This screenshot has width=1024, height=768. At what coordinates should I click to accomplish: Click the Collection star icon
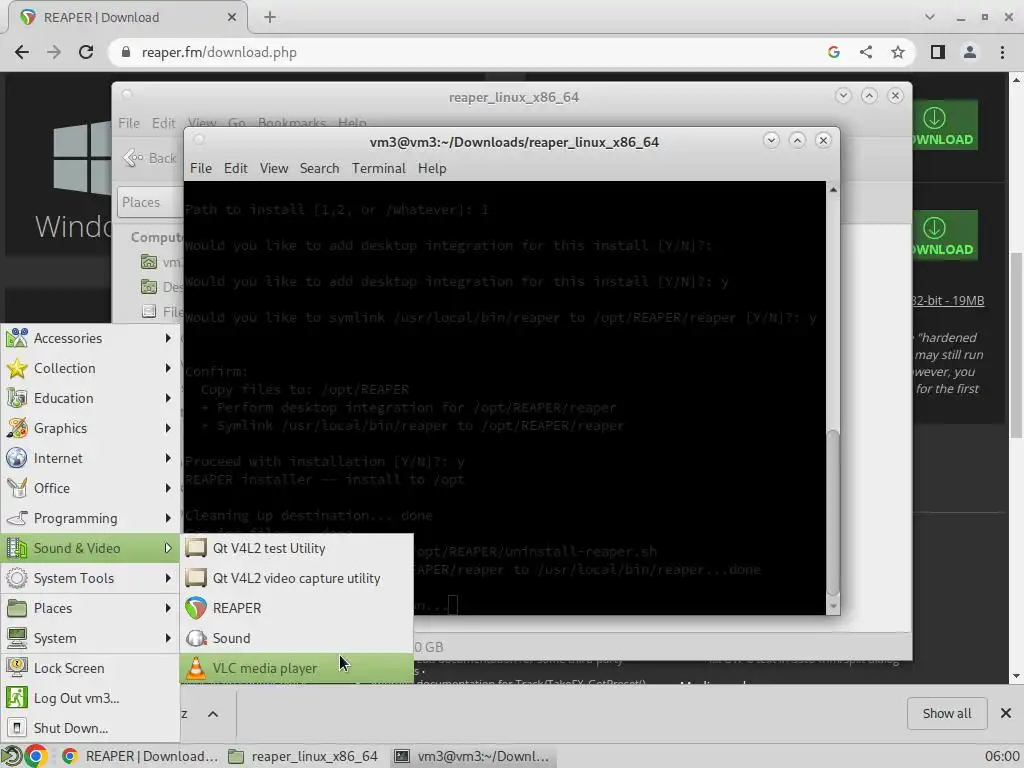[x=16, y=368]
